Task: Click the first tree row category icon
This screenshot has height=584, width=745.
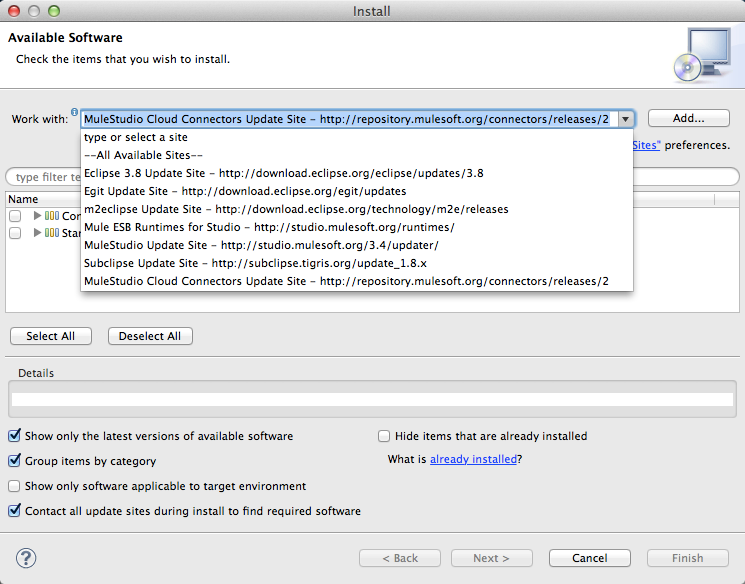Action: pos(52,216)
